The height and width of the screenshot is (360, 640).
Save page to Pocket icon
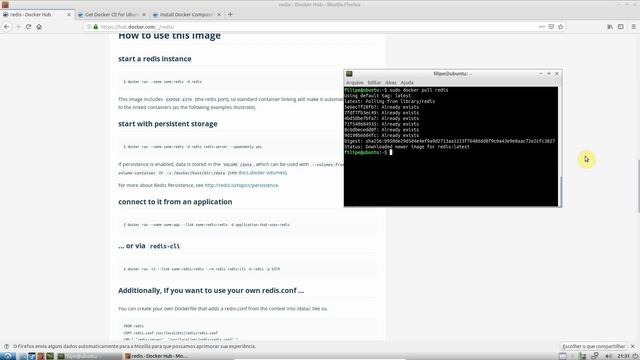pyautogui.click(x=551, y=27)
